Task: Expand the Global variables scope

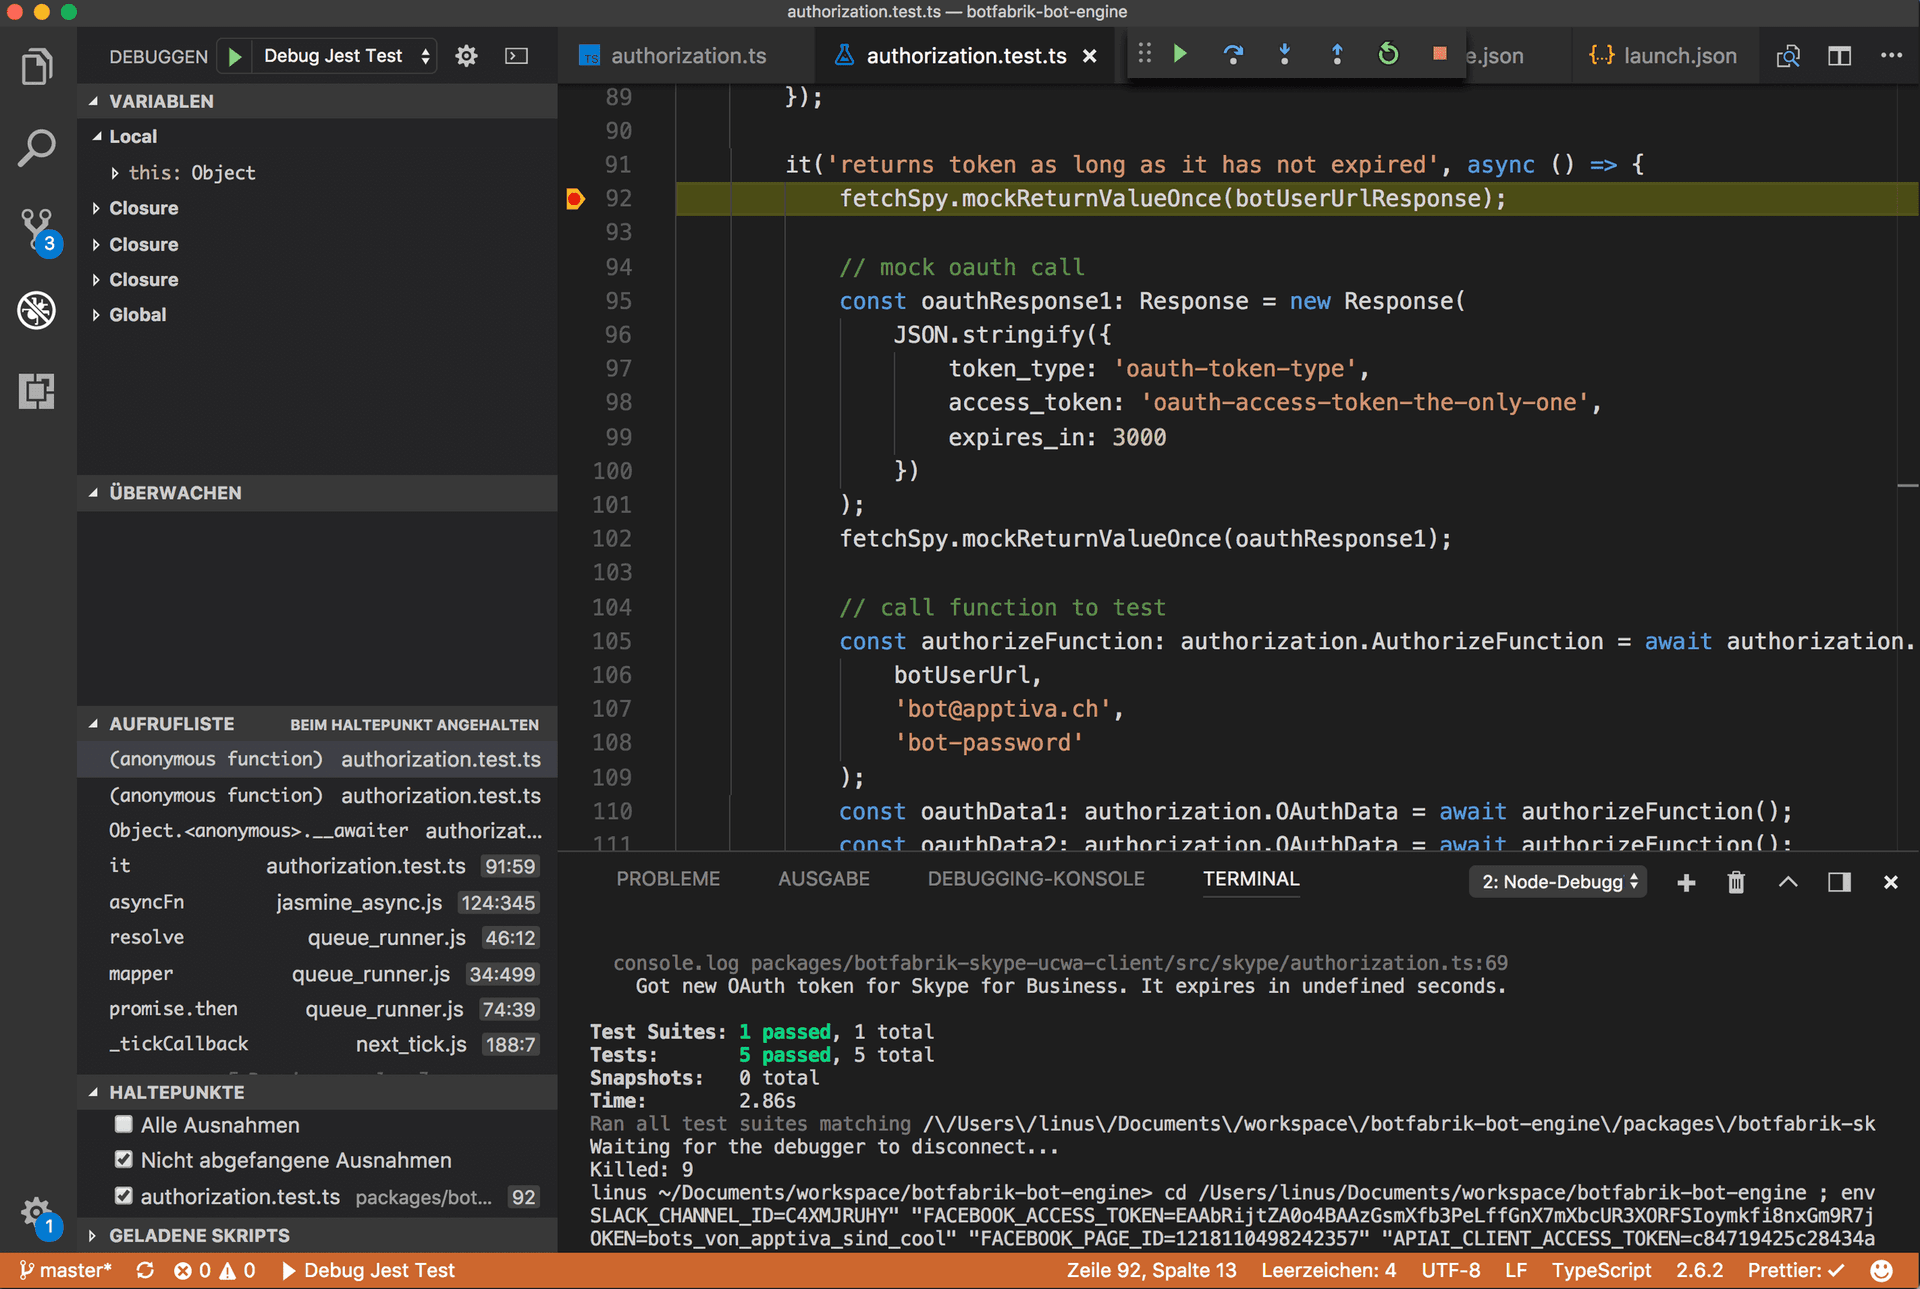Action: [137, 315]
